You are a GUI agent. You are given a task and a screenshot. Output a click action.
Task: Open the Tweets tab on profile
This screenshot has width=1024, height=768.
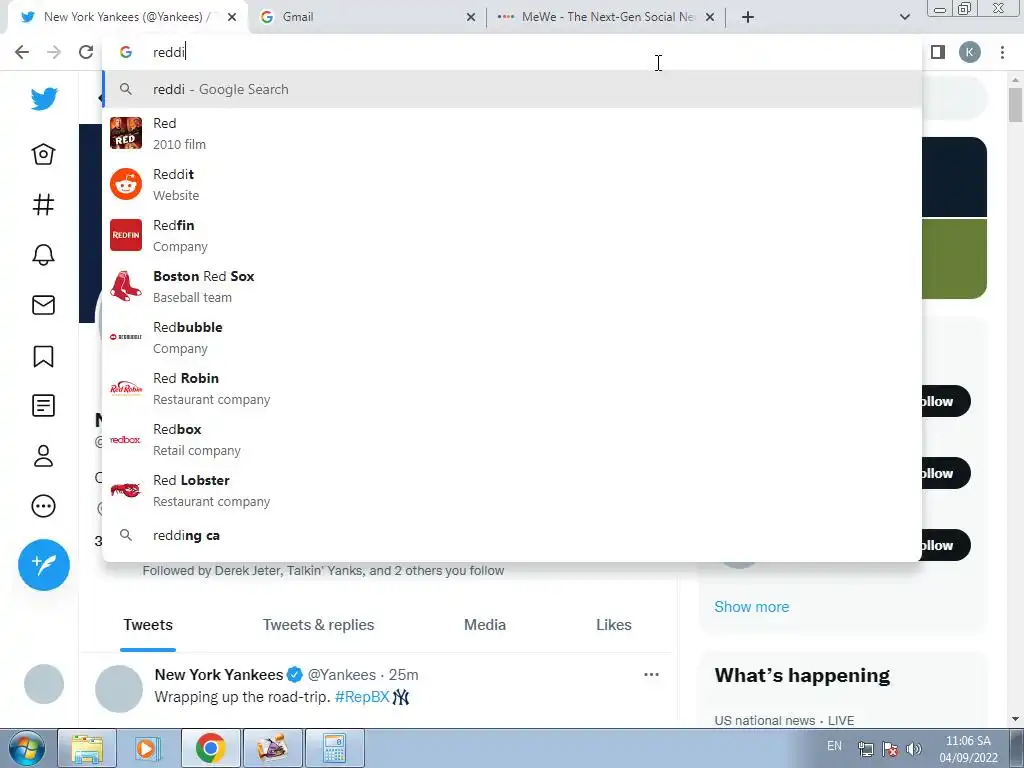point(148,625)
